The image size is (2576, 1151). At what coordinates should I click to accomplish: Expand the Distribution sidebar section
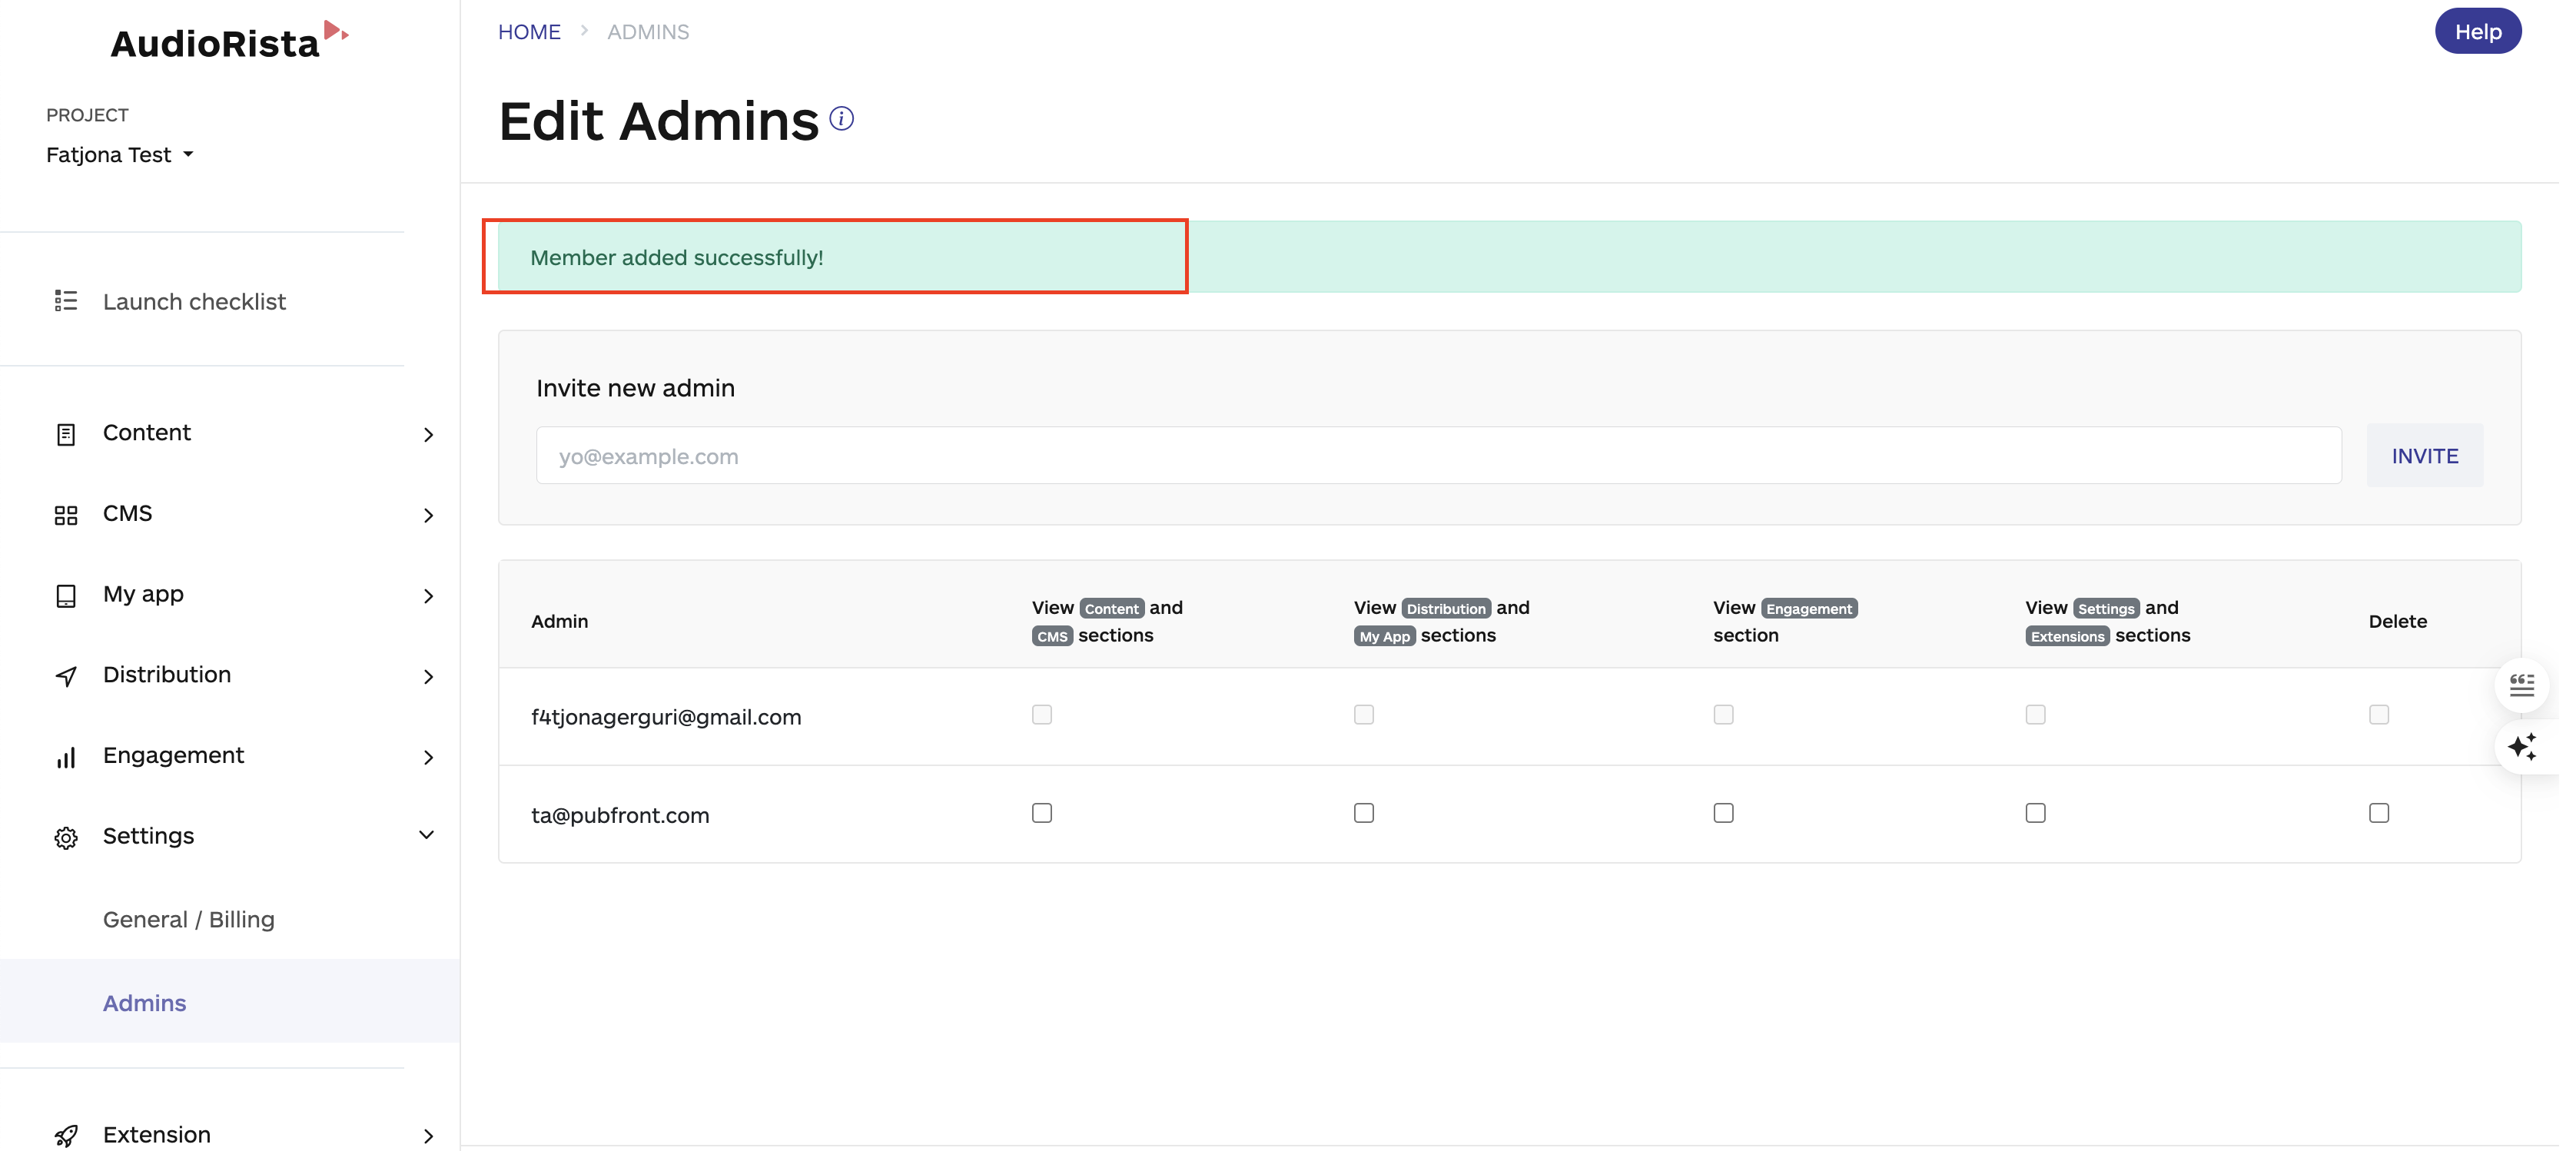pyautogui.click(x=428, y=676)
